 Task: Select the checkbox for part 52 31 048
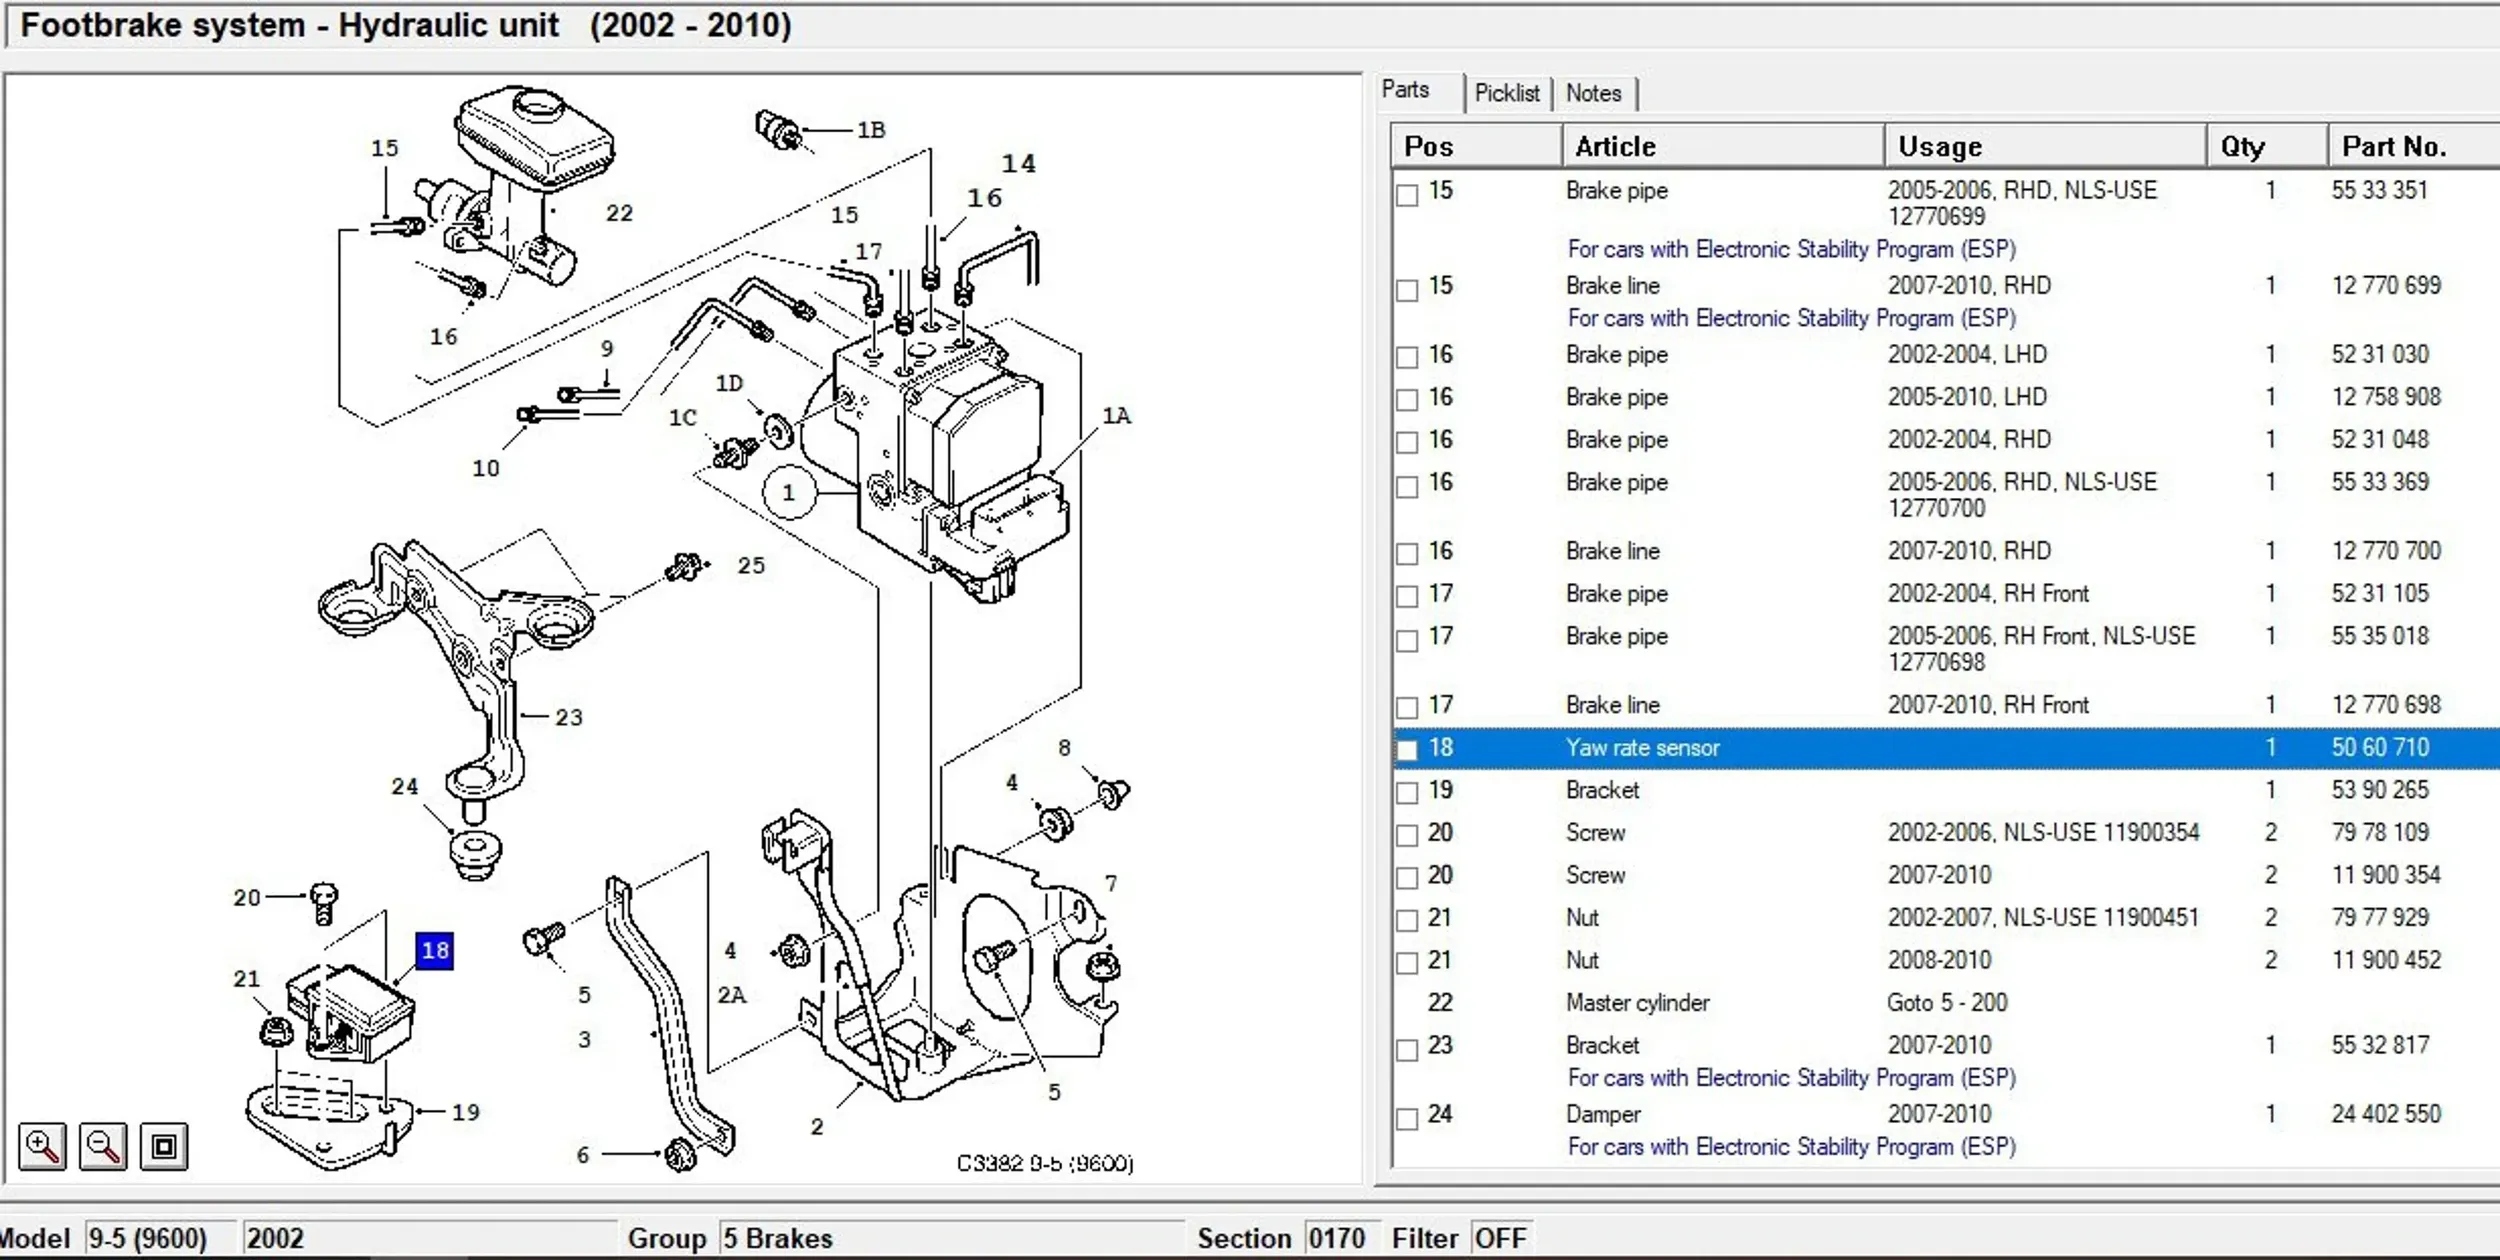coord(1407,442)
